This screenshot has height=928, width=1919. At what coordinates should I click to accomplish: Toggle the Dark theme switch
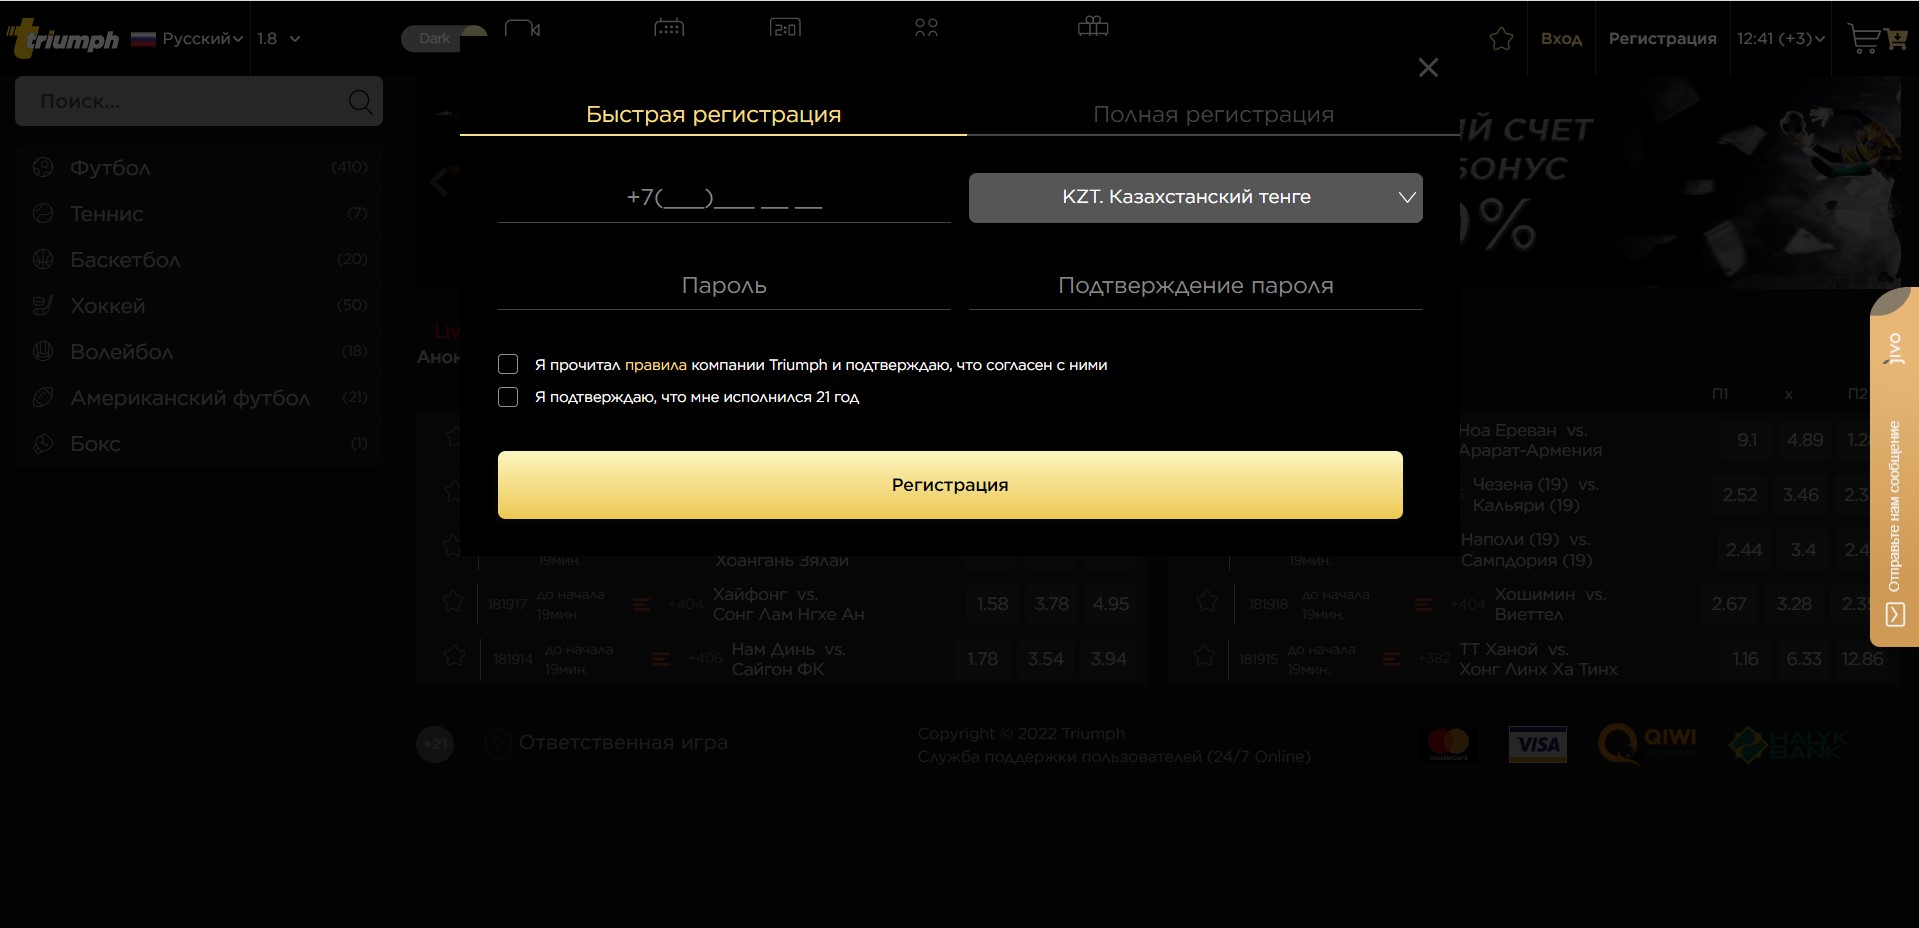444,38
